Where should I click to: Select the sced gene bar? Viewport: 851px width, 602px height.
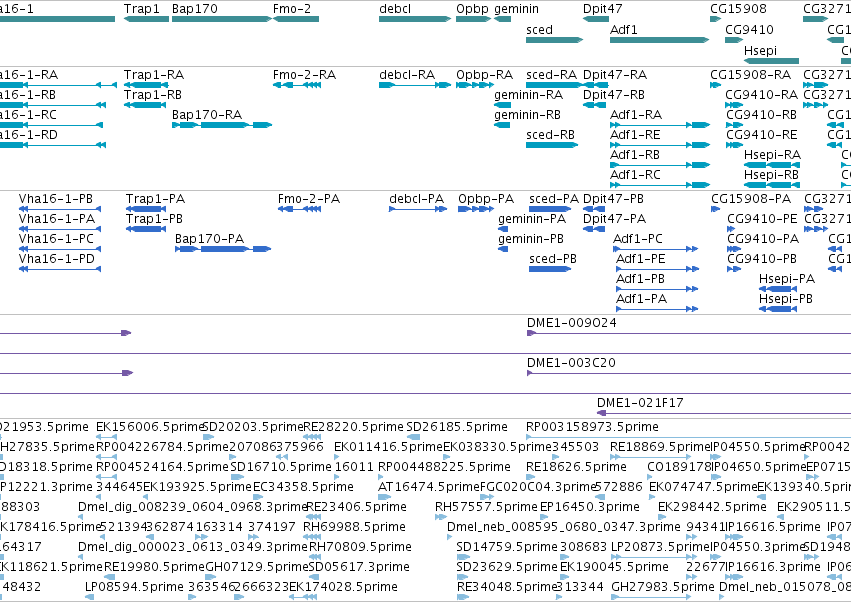click(x=554, y=40)
